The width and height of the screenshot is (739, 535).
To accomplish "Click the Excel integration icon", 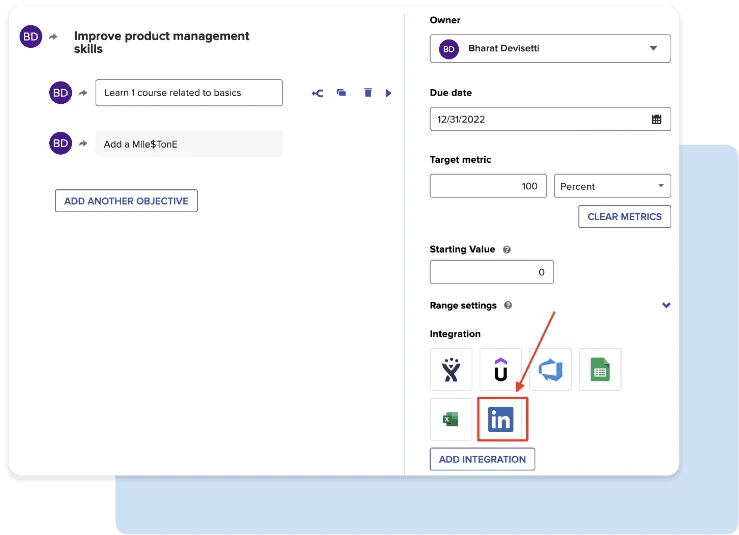I will coord(451,420).
